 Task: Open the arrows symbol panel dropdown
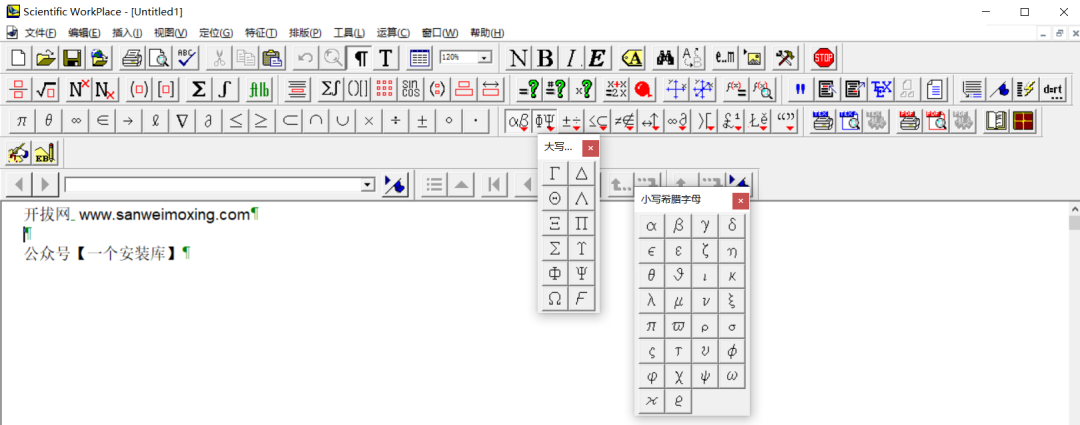[x=652, y=121]
